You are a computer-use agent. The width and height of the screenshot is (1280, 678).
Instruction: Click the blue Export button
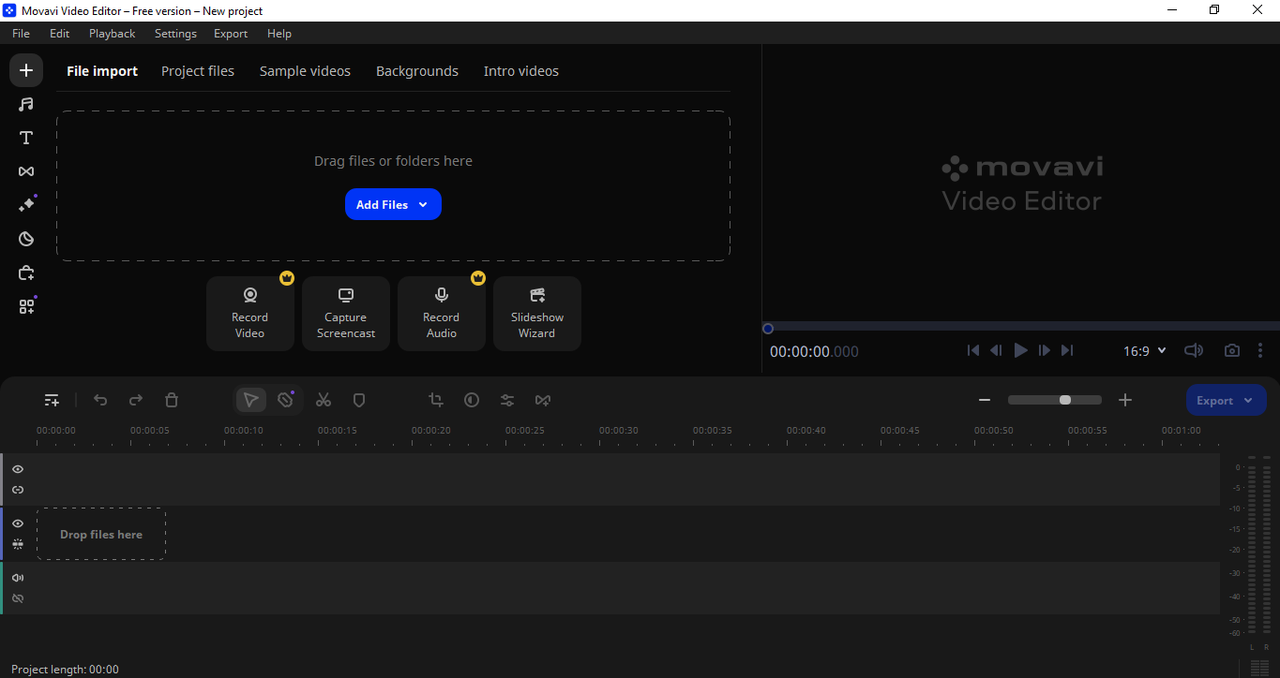(1226, 400)
